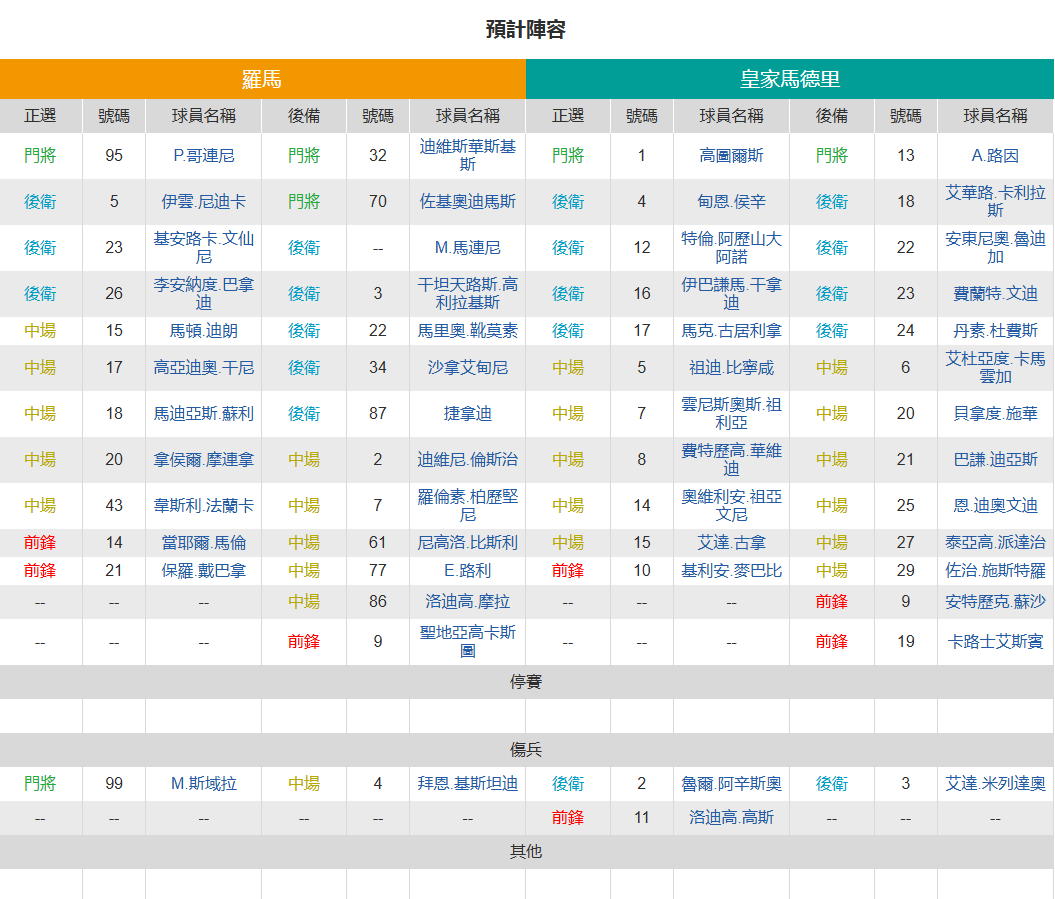Click the 羅馬 team header

(x=262, y=79)
